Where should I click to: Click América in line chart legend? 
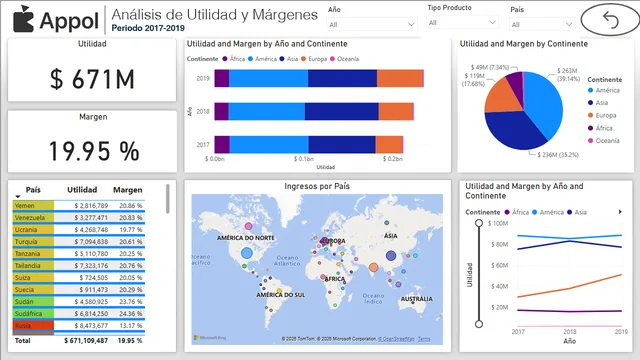pyautogui.click(x=548, y=212)
